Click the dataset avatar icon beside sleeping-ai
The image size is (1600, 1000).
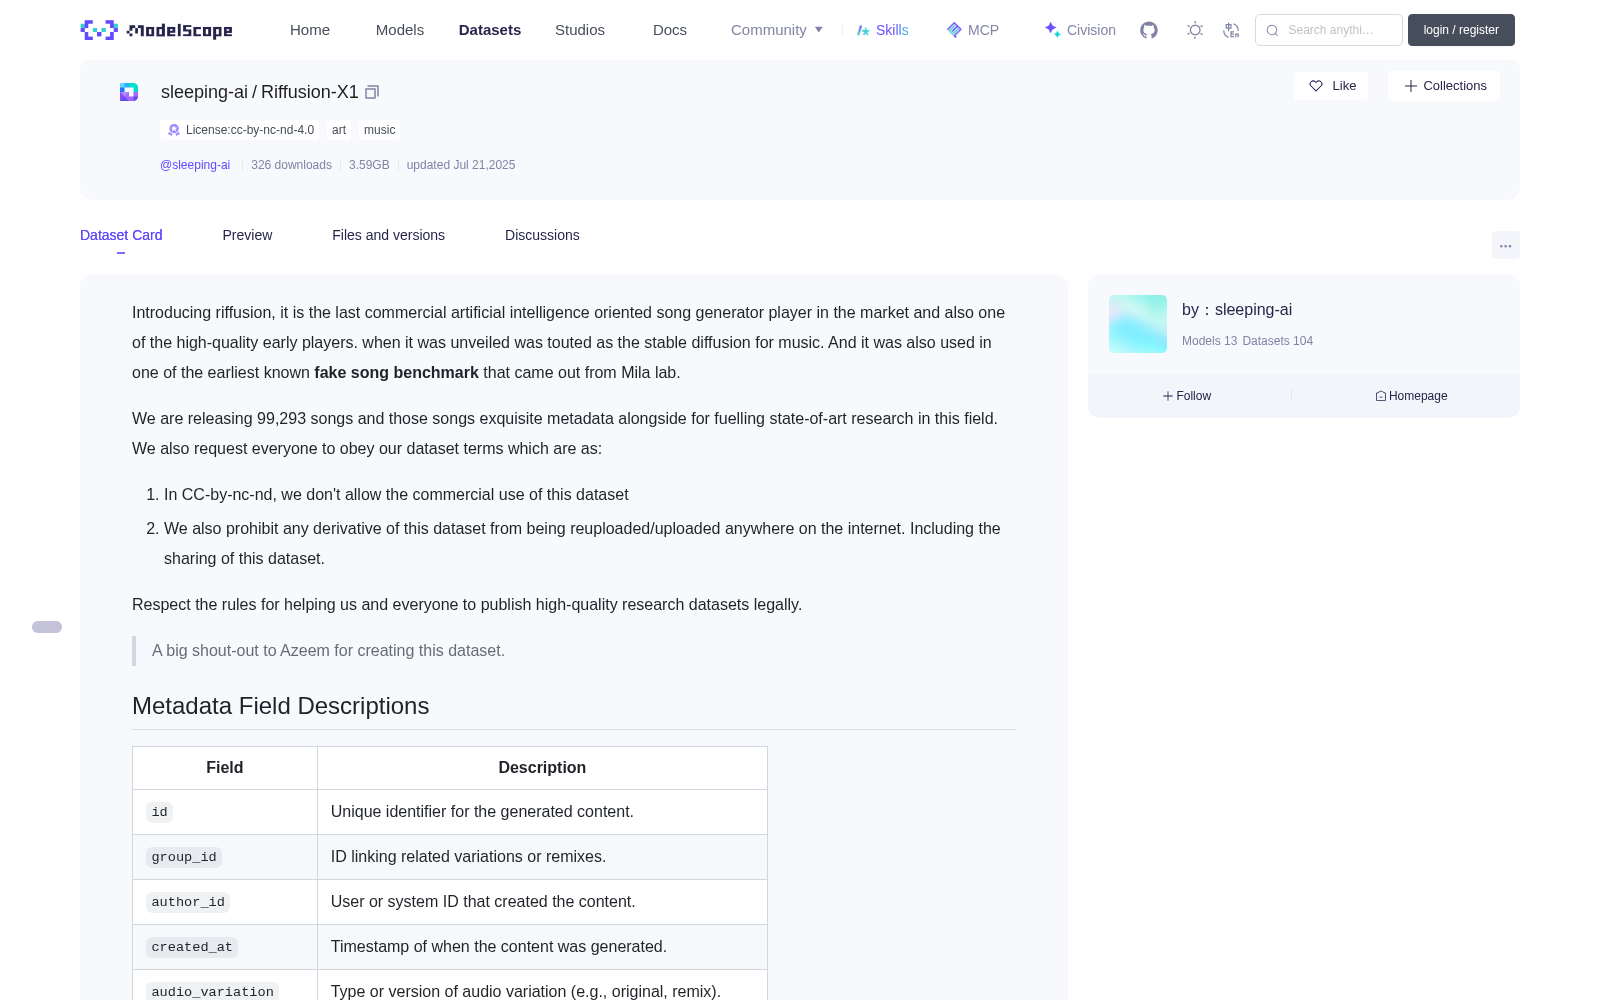(129, 92)
